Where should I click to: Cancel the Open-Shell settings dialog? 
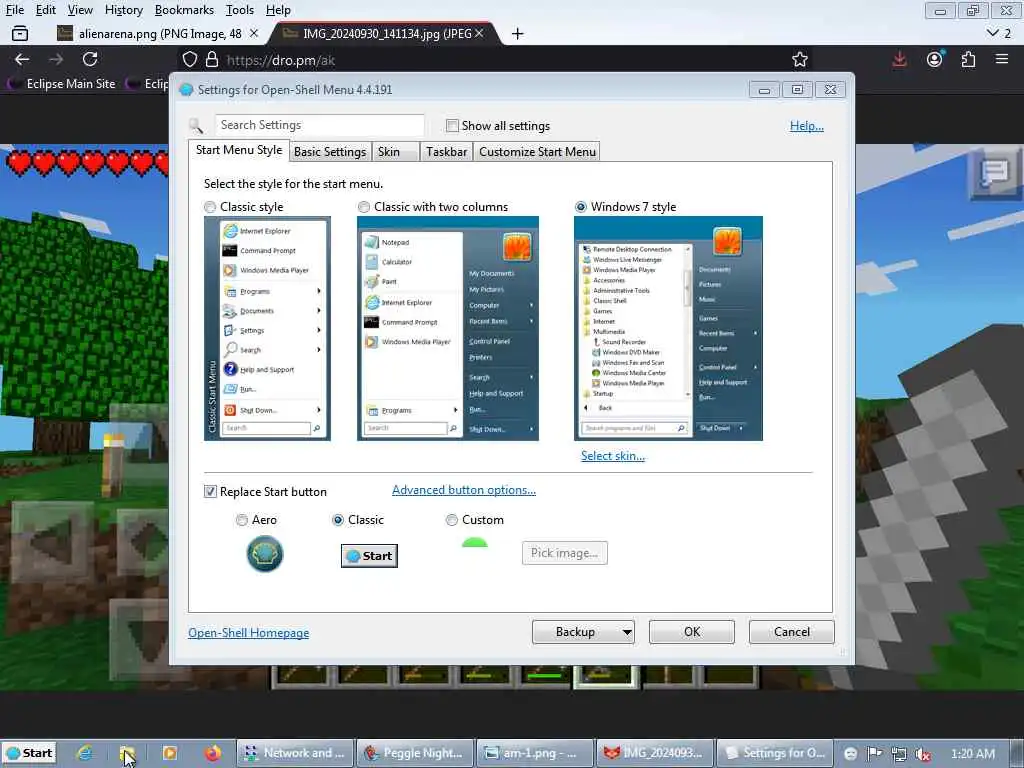click(792, 632)
